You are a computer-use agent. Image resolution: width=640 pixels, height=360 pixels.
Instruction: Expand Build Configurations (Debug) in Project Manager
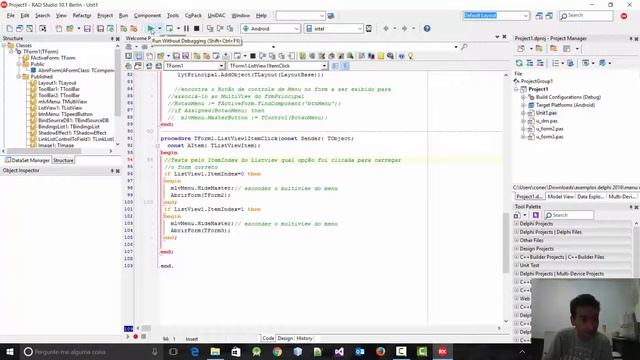[523, 97]
